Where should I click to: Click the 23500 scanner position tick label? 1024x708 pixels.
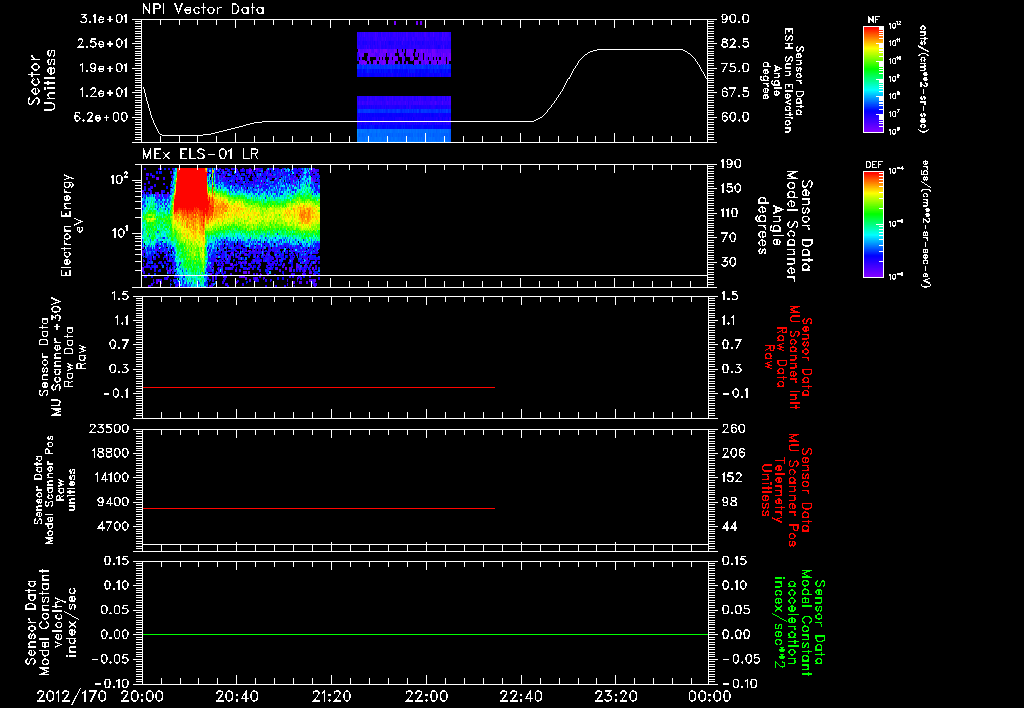(107, 428)
